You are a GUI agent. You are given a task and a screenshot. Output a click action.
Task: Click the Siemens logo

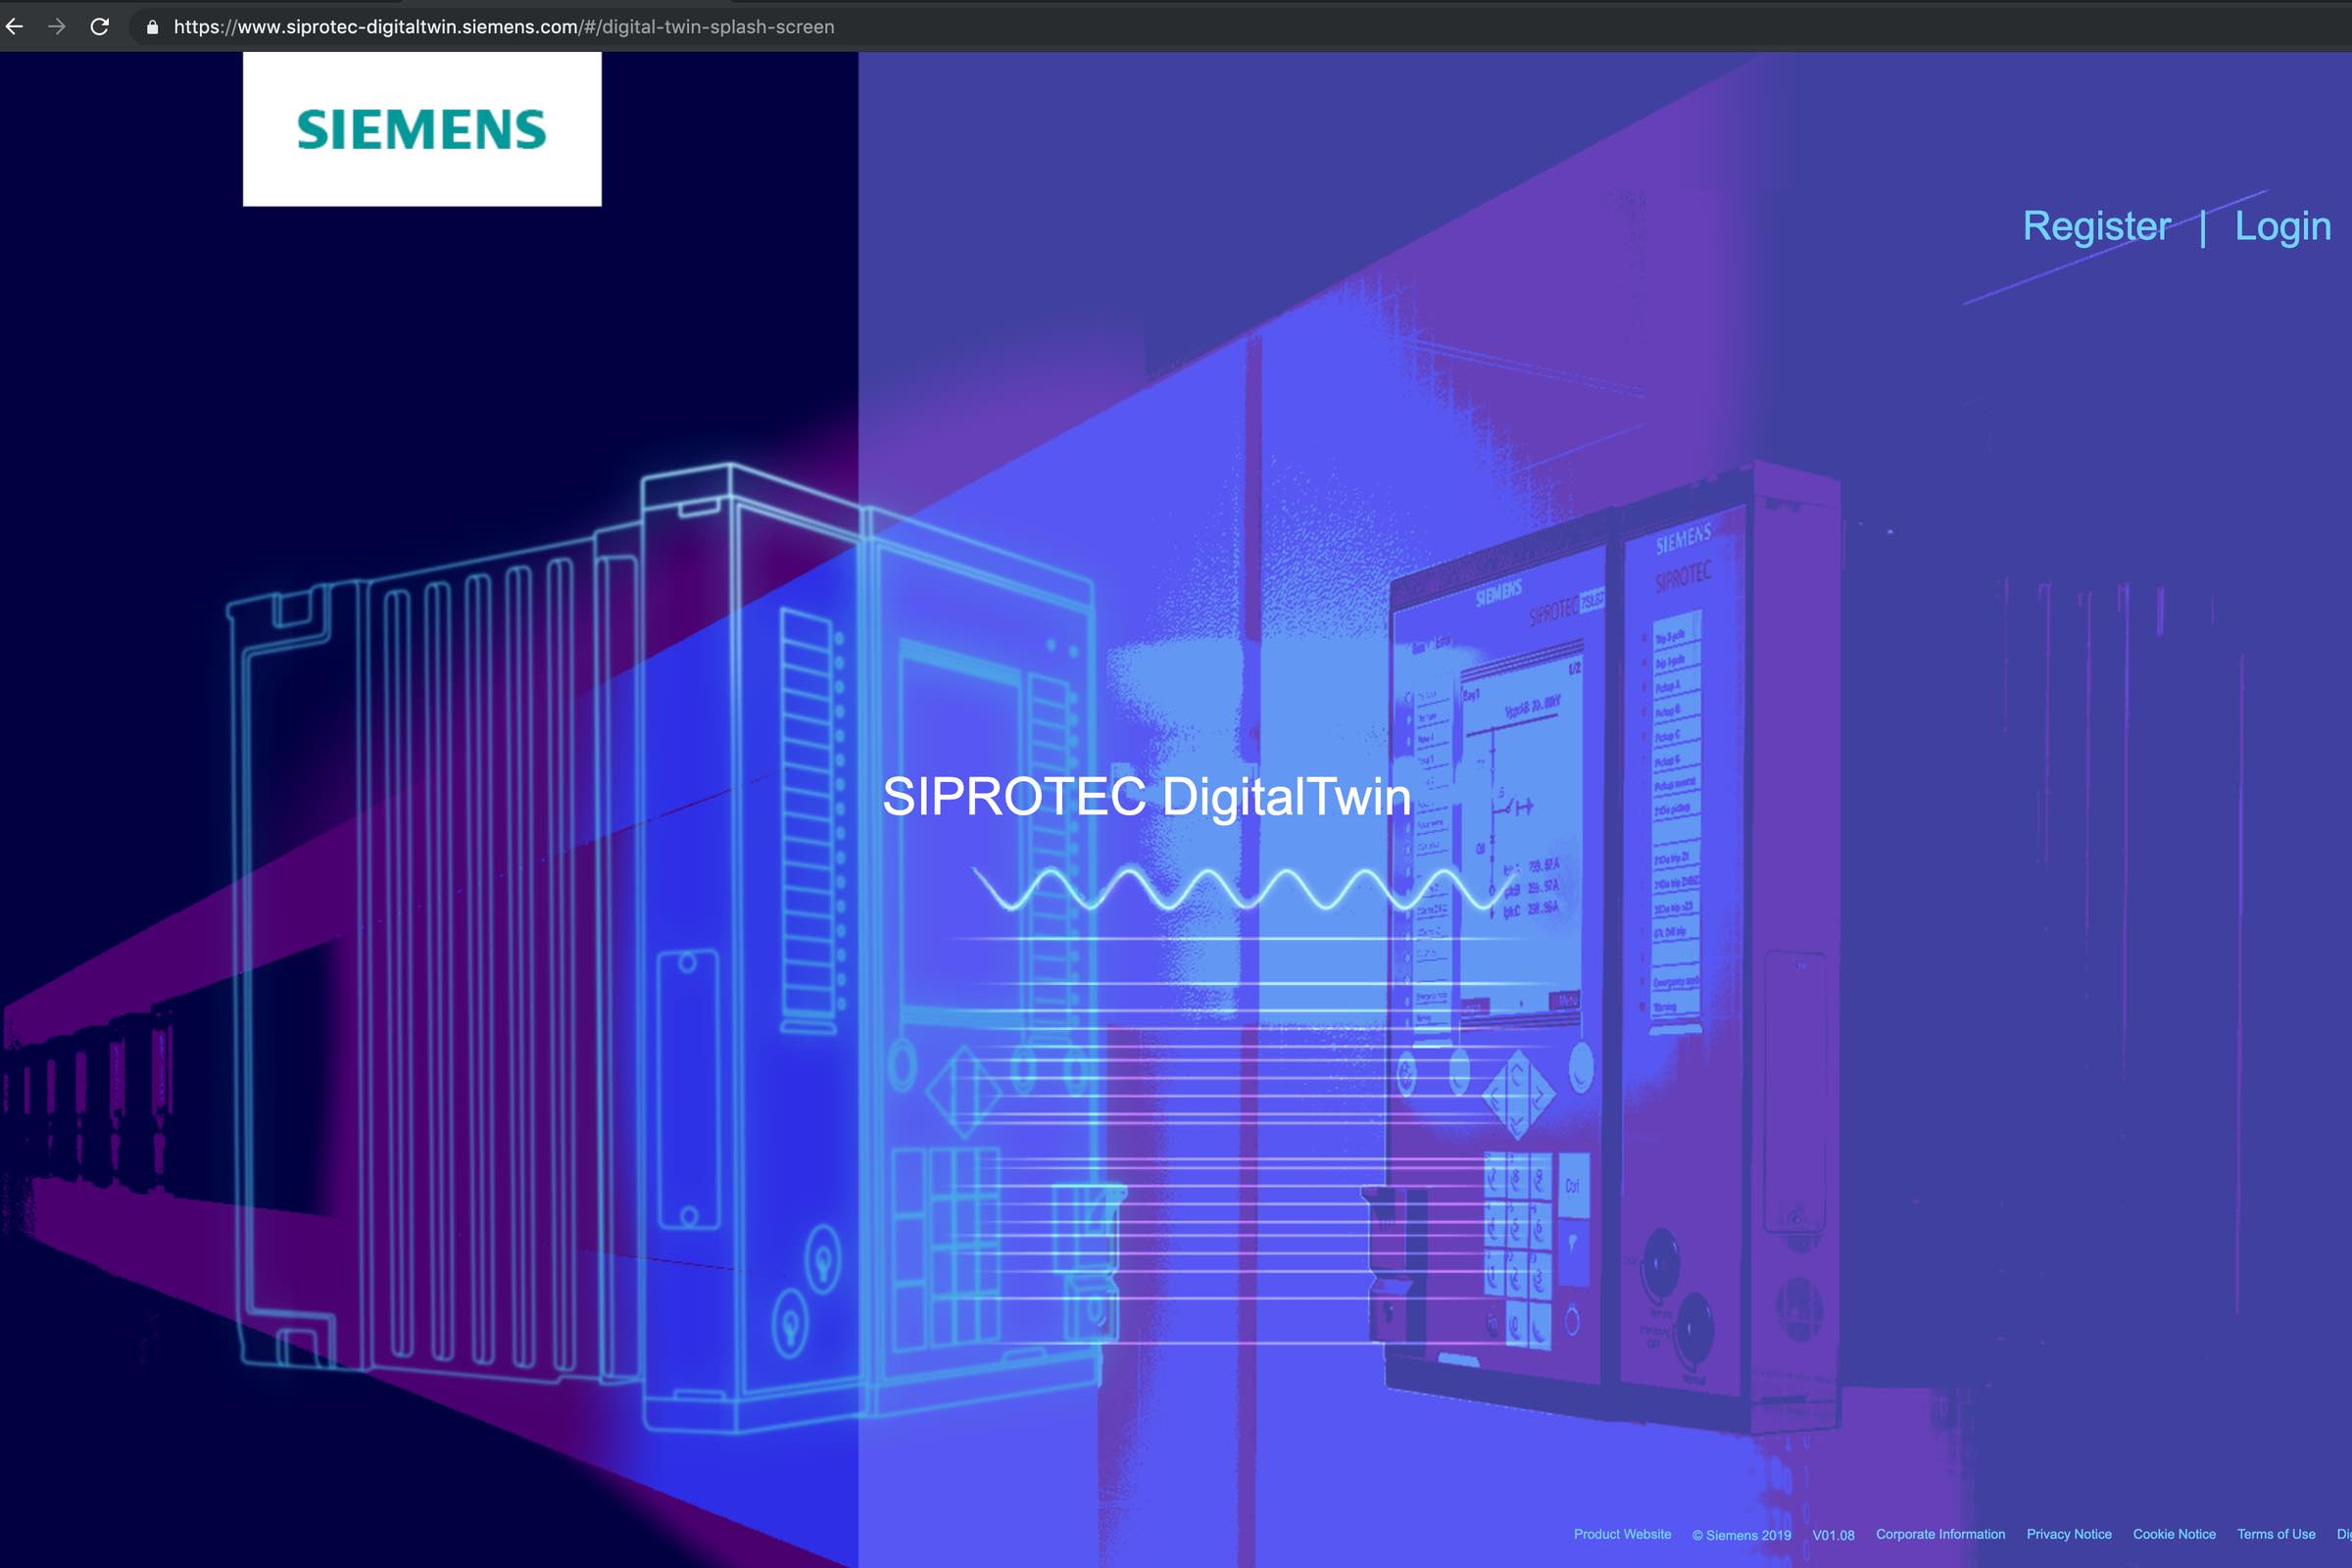(422, 130)
